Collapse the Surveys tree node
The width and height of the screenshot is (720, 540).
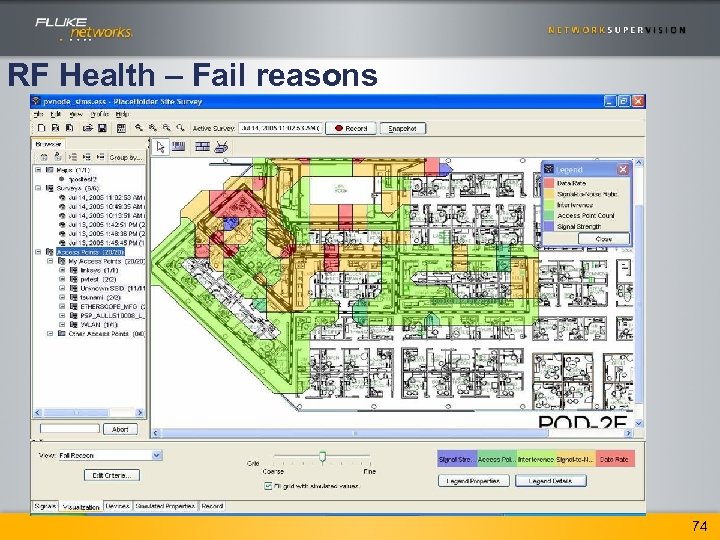39,188
